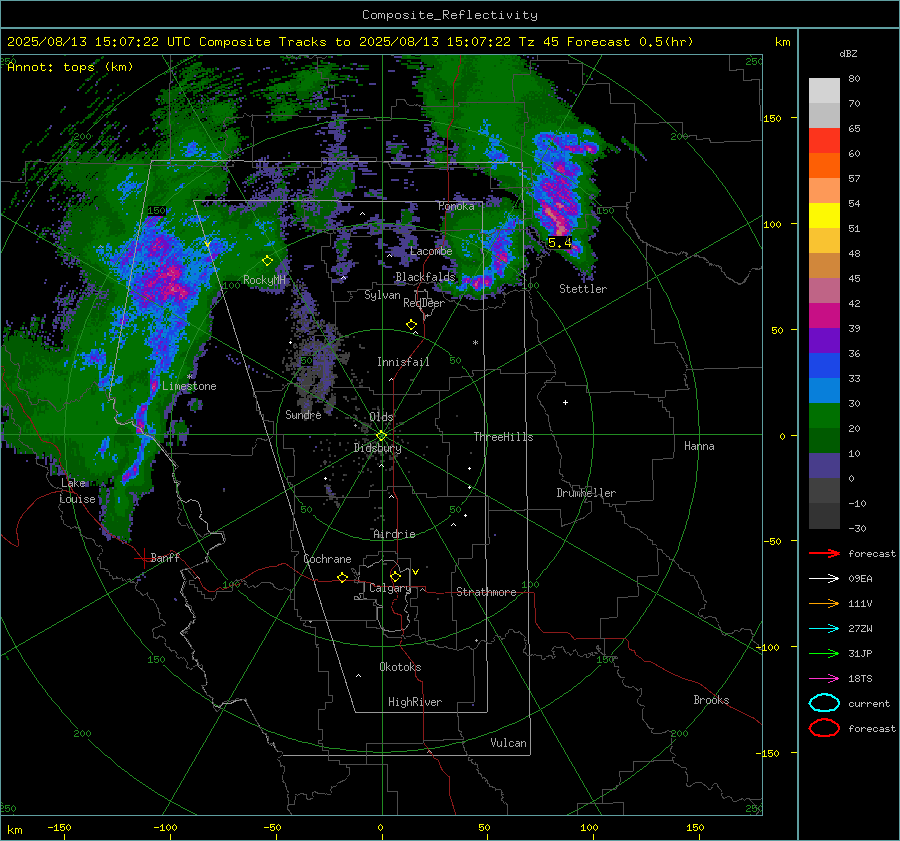This screenshot has height=841, width=900.
Task: Click the radar center diamond near Olds
Action: tap(382, 436)
